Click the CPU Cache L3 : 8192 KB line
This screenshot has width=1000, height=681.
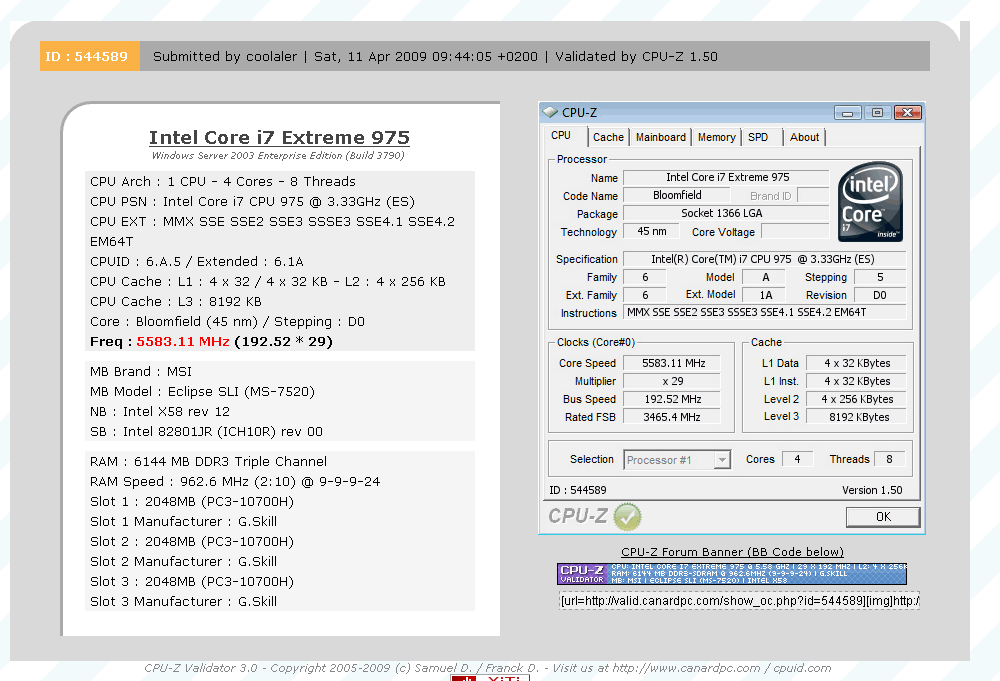(x=175, y=302)
